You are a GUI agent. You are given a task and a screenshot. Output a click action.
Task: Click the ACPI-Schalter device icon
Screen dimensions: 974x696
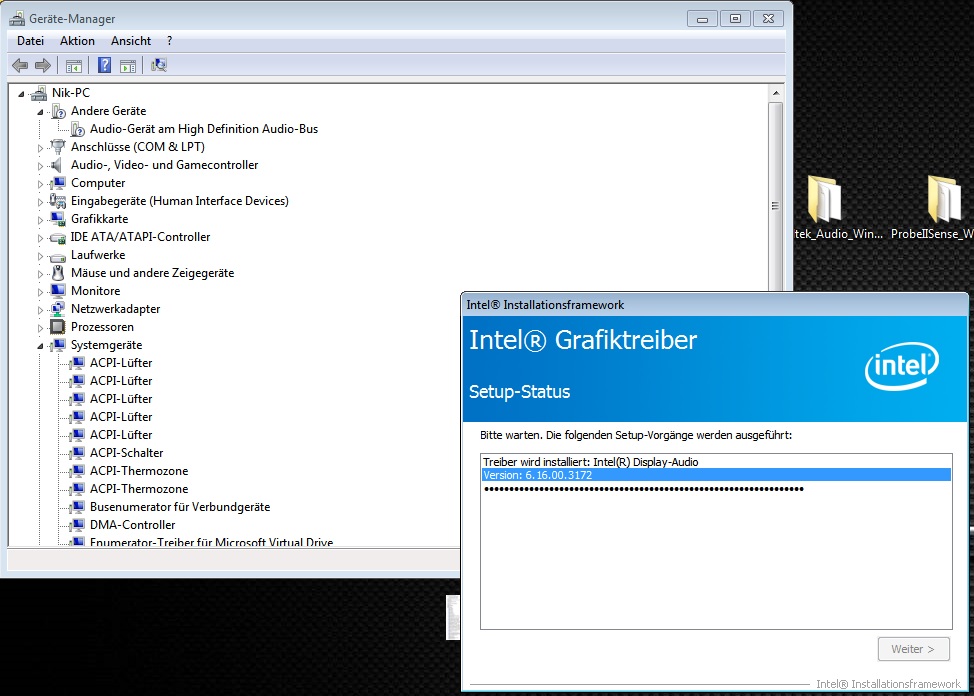pos(78,453)
